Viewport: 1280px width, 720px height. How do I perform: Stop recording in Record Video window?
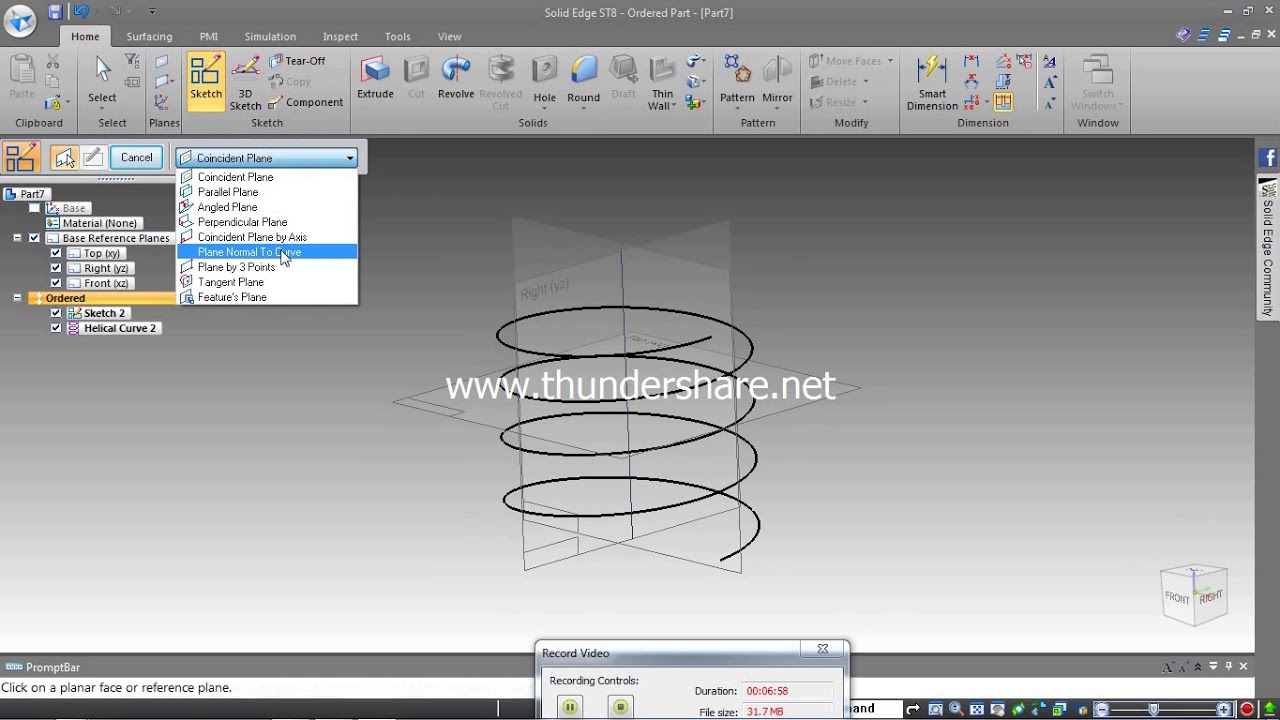(x=620, y=707)
